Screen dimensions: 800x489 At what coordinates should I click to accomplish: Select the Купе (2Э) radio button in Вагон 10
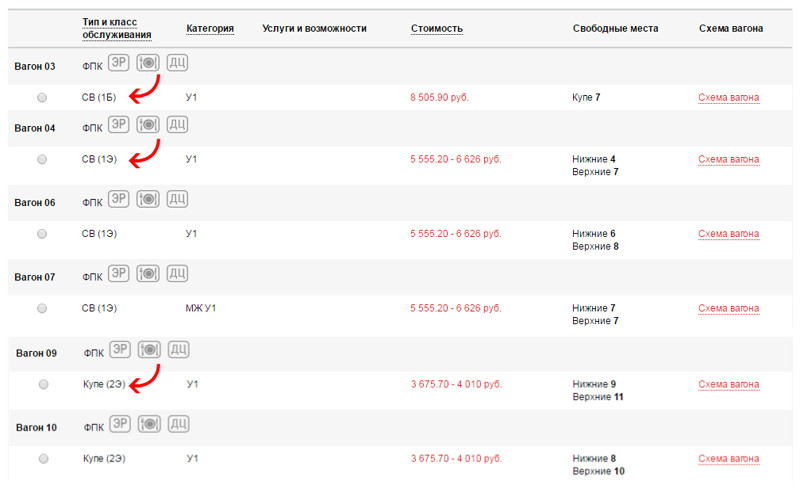43,459
